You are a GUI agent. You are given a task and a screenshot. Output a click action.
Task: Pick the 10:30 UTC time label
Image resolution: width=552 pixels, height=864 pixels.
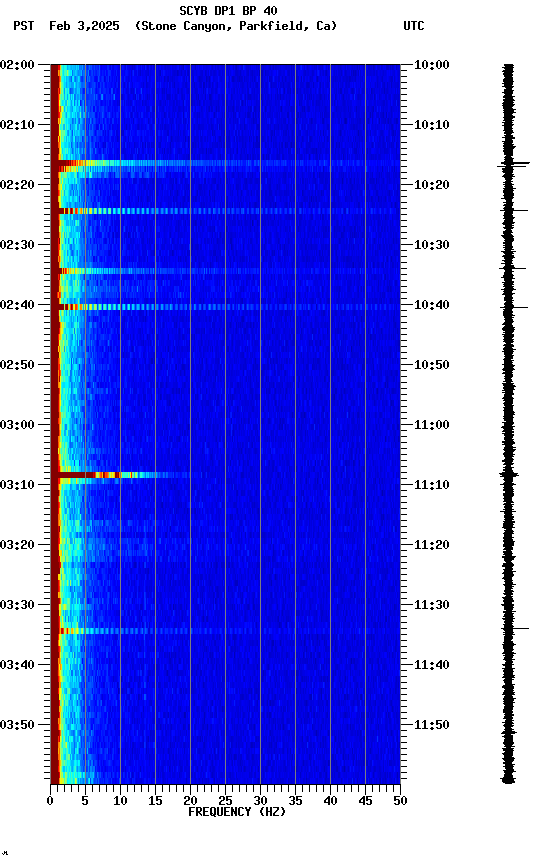pos(431,245)
